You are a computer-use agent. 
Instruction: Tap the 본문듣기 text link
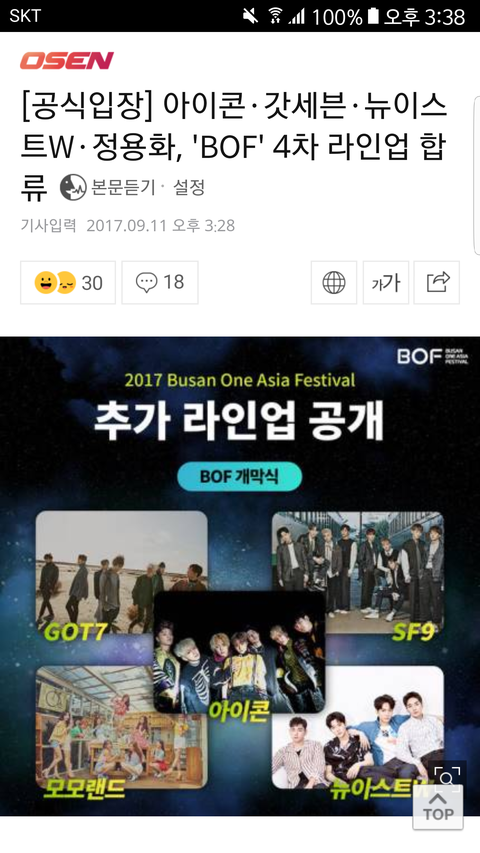coord(124,188)
